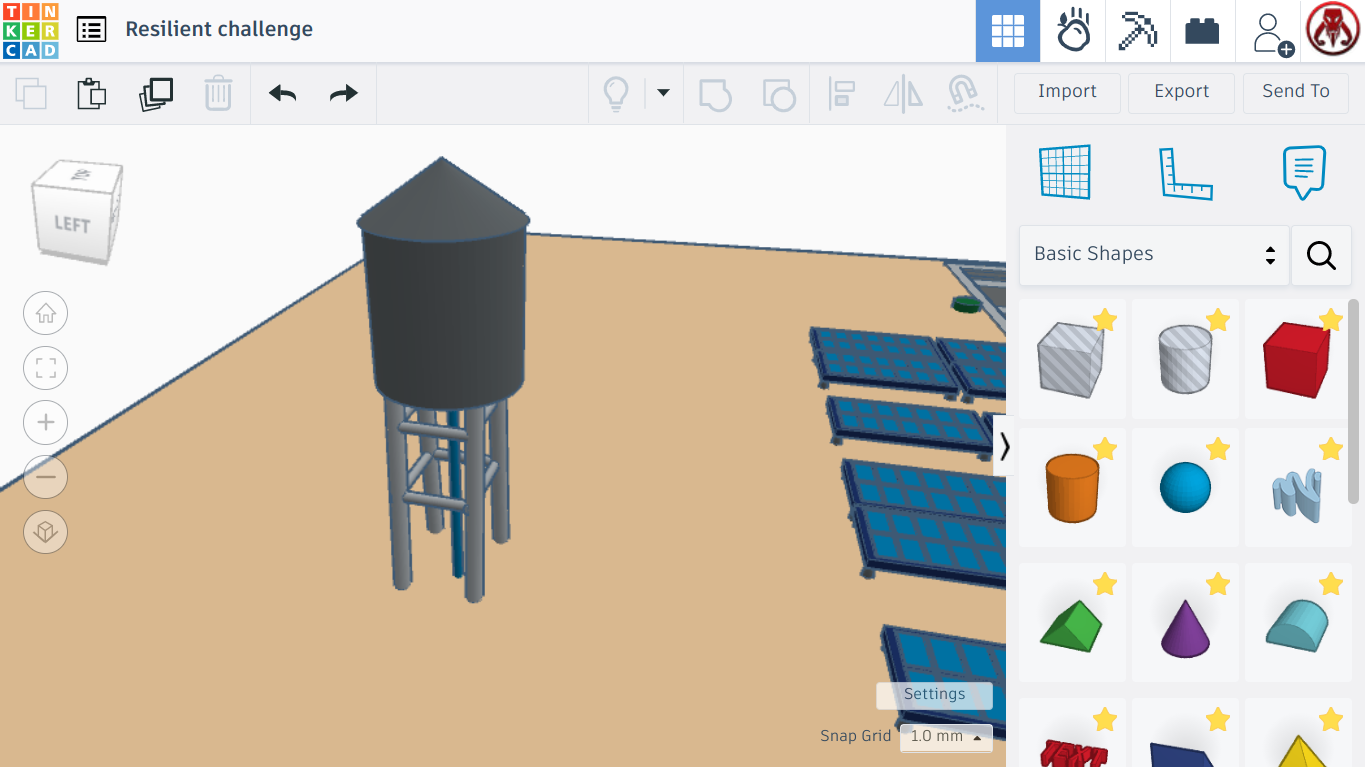This screenshot has width=1365, height=767.
Task: Click the Paste clipboard icon
Action: tap(92, 93)
